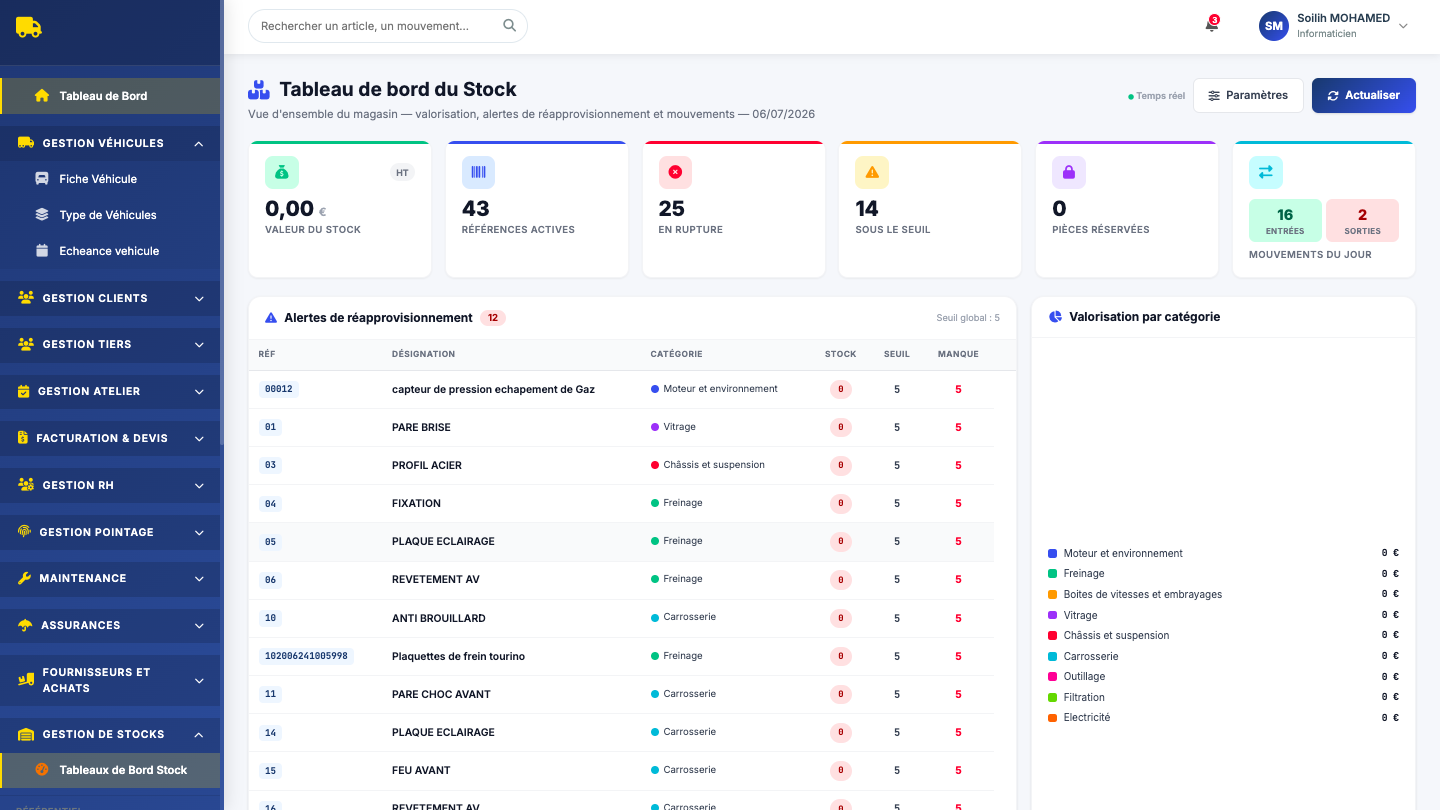
Task: Click the red cross En rupture icon
Action: point(675,172)
